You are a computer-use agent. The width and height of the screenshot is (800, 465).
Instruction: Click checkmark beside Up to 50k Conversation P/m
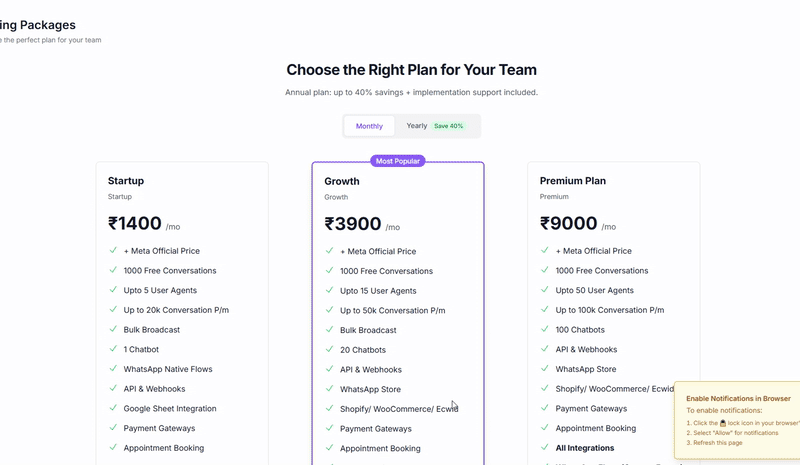329,310
